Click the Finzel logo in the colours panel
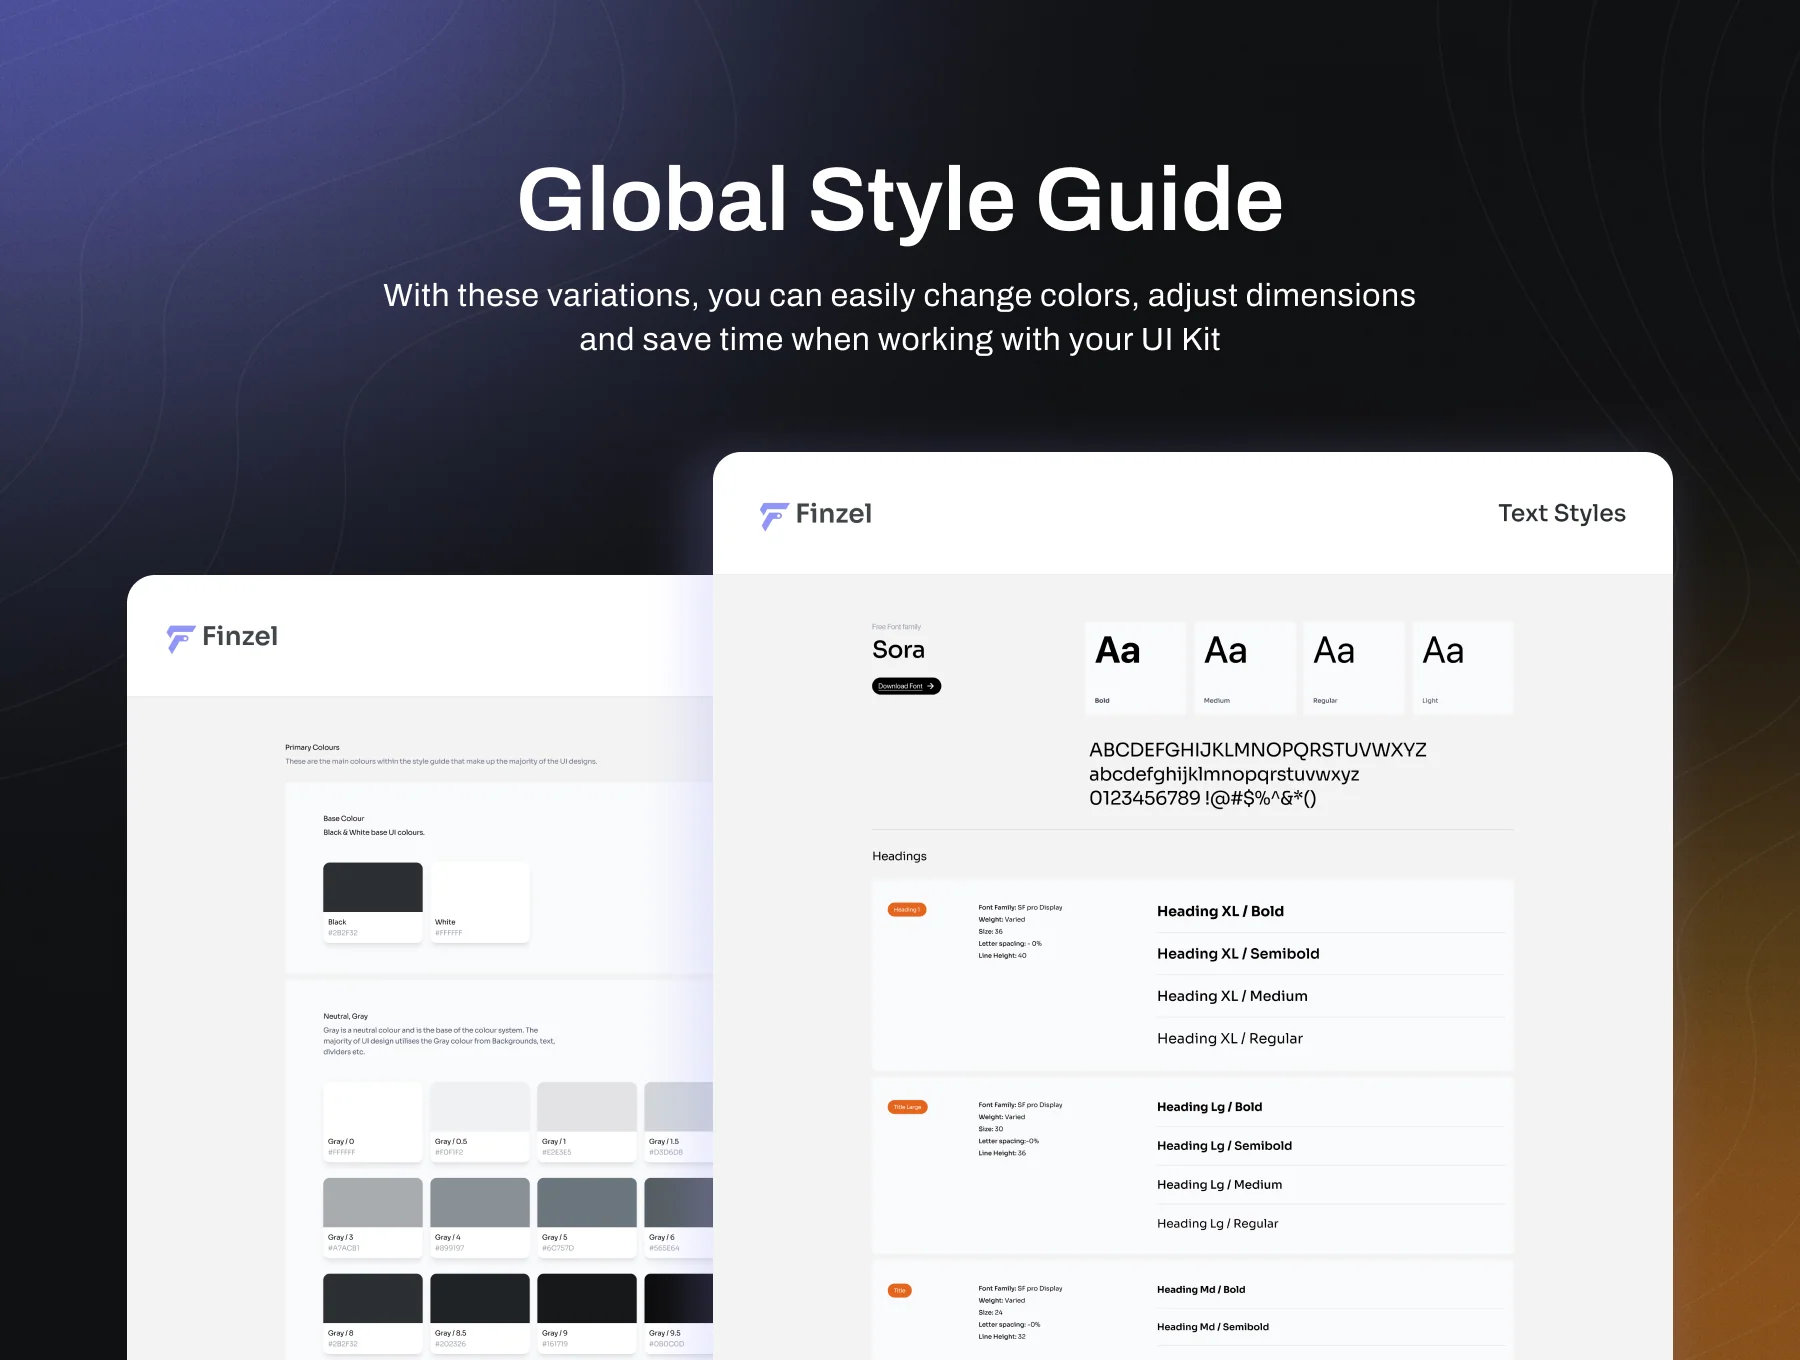Screen dimensions: 1800x1360 222,637
